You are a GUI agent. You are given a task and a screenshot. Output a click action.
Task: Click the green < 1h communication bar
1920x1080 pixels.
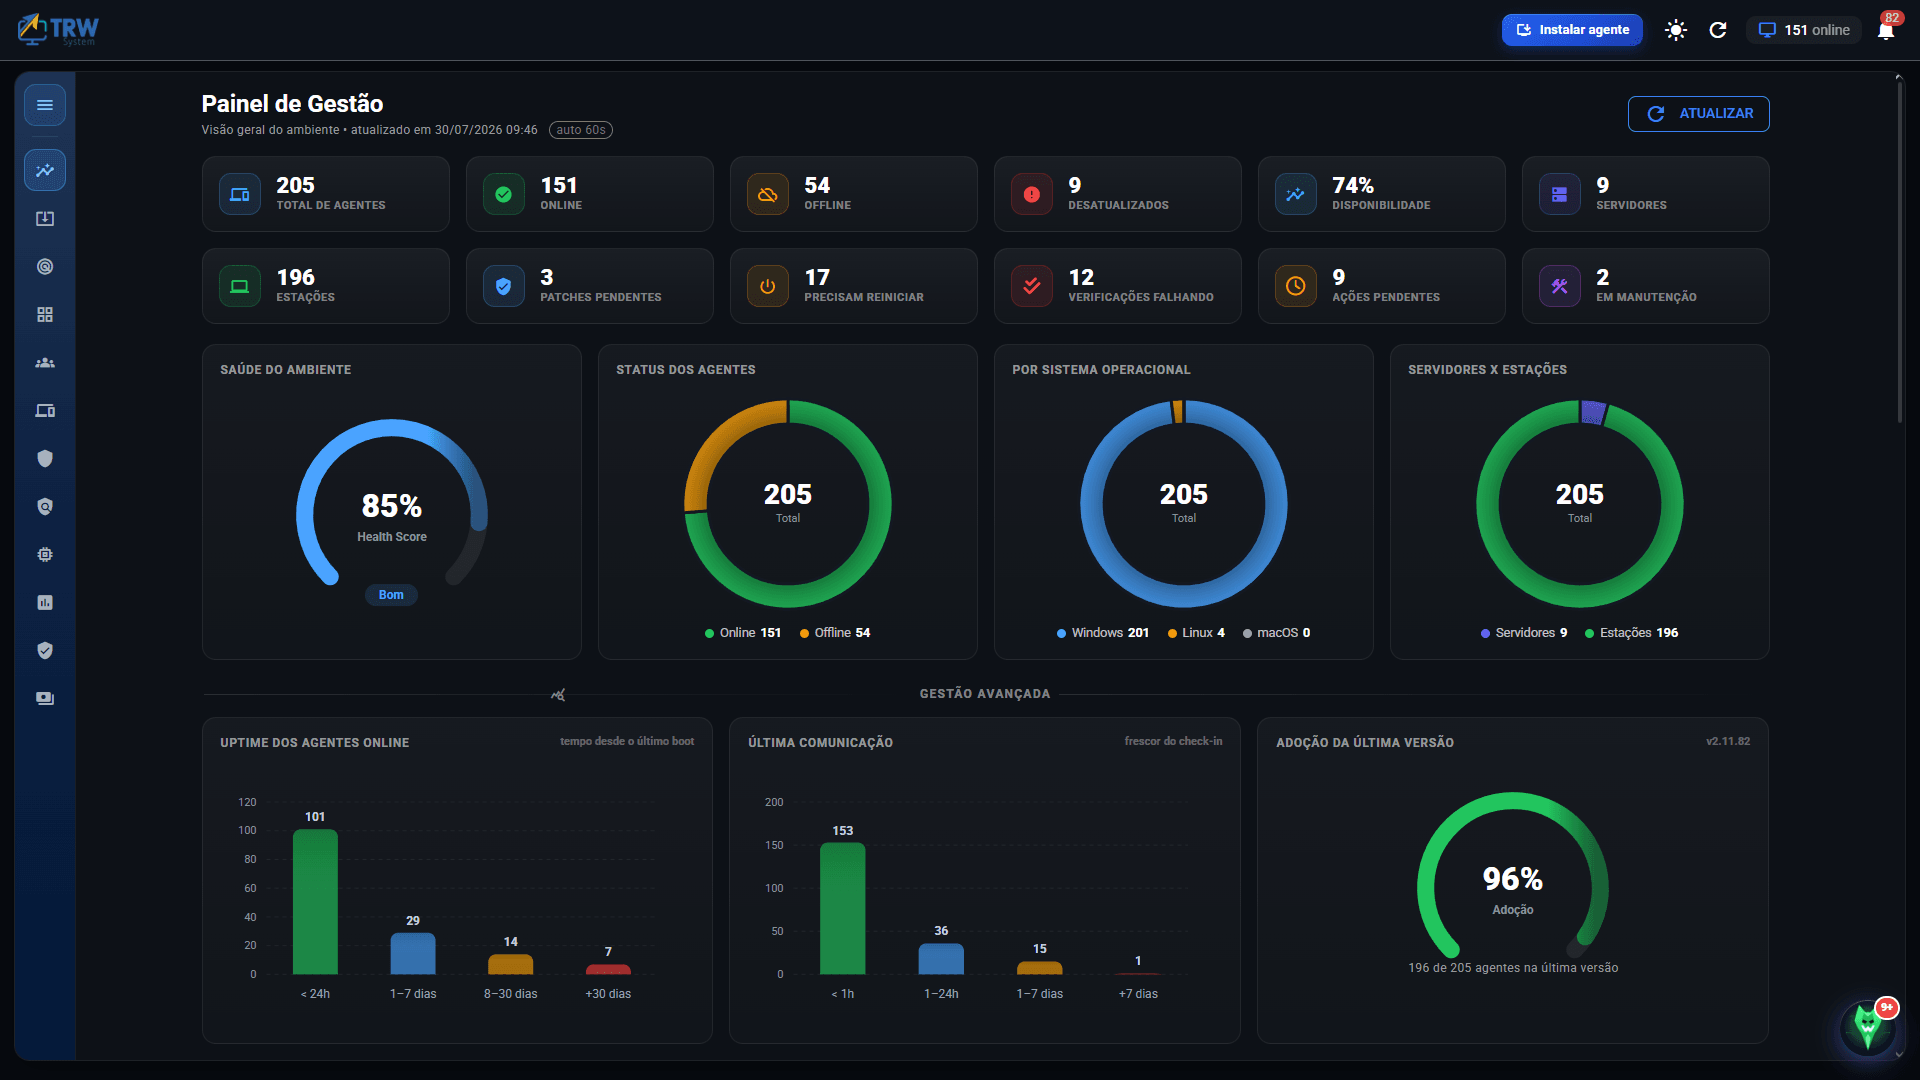tap(843, 908)
